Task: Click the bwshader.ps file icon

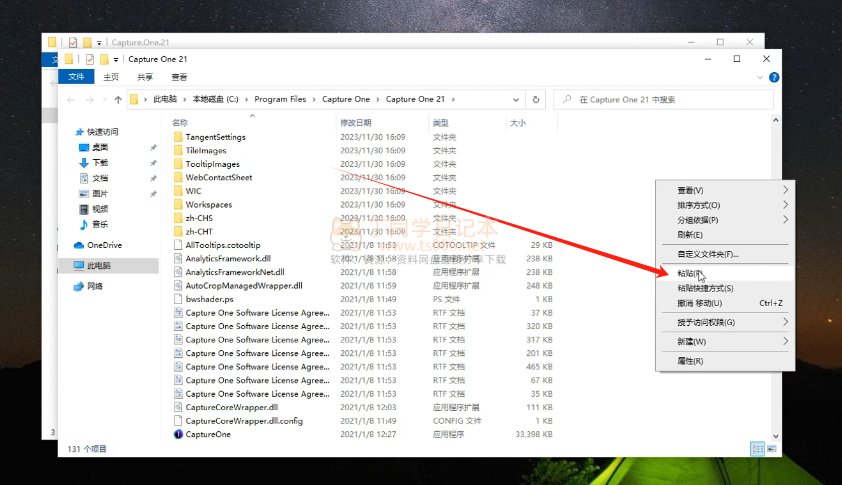Action: (x=178, y=299)
